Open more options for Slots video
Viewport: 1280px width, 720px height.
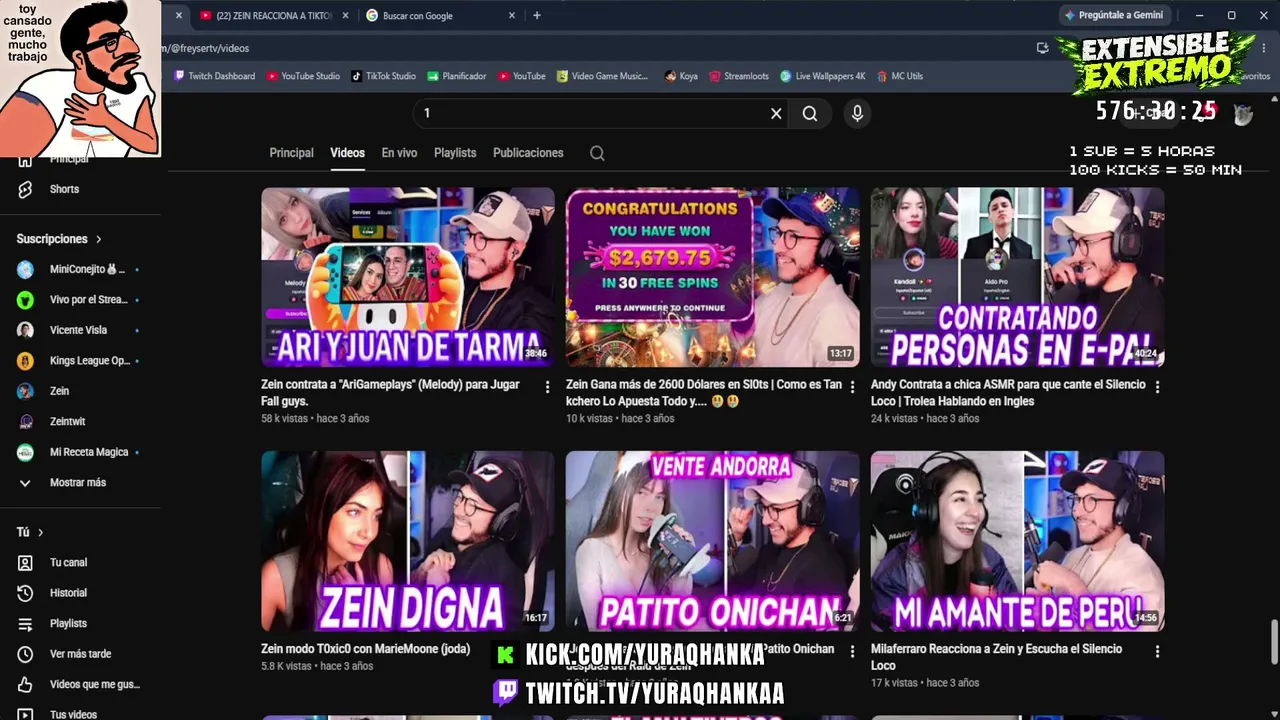point(852,387)
